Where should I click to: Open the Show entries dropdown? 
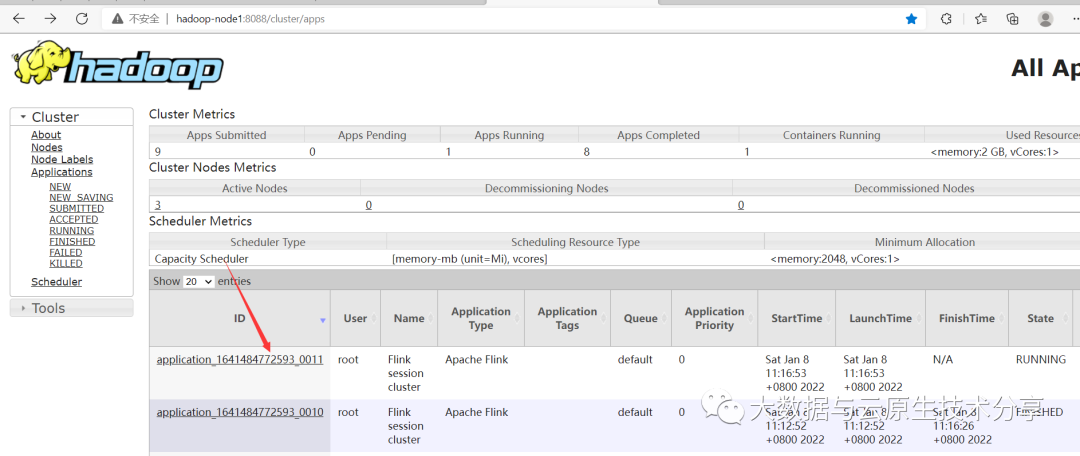(x=200, y=281)
